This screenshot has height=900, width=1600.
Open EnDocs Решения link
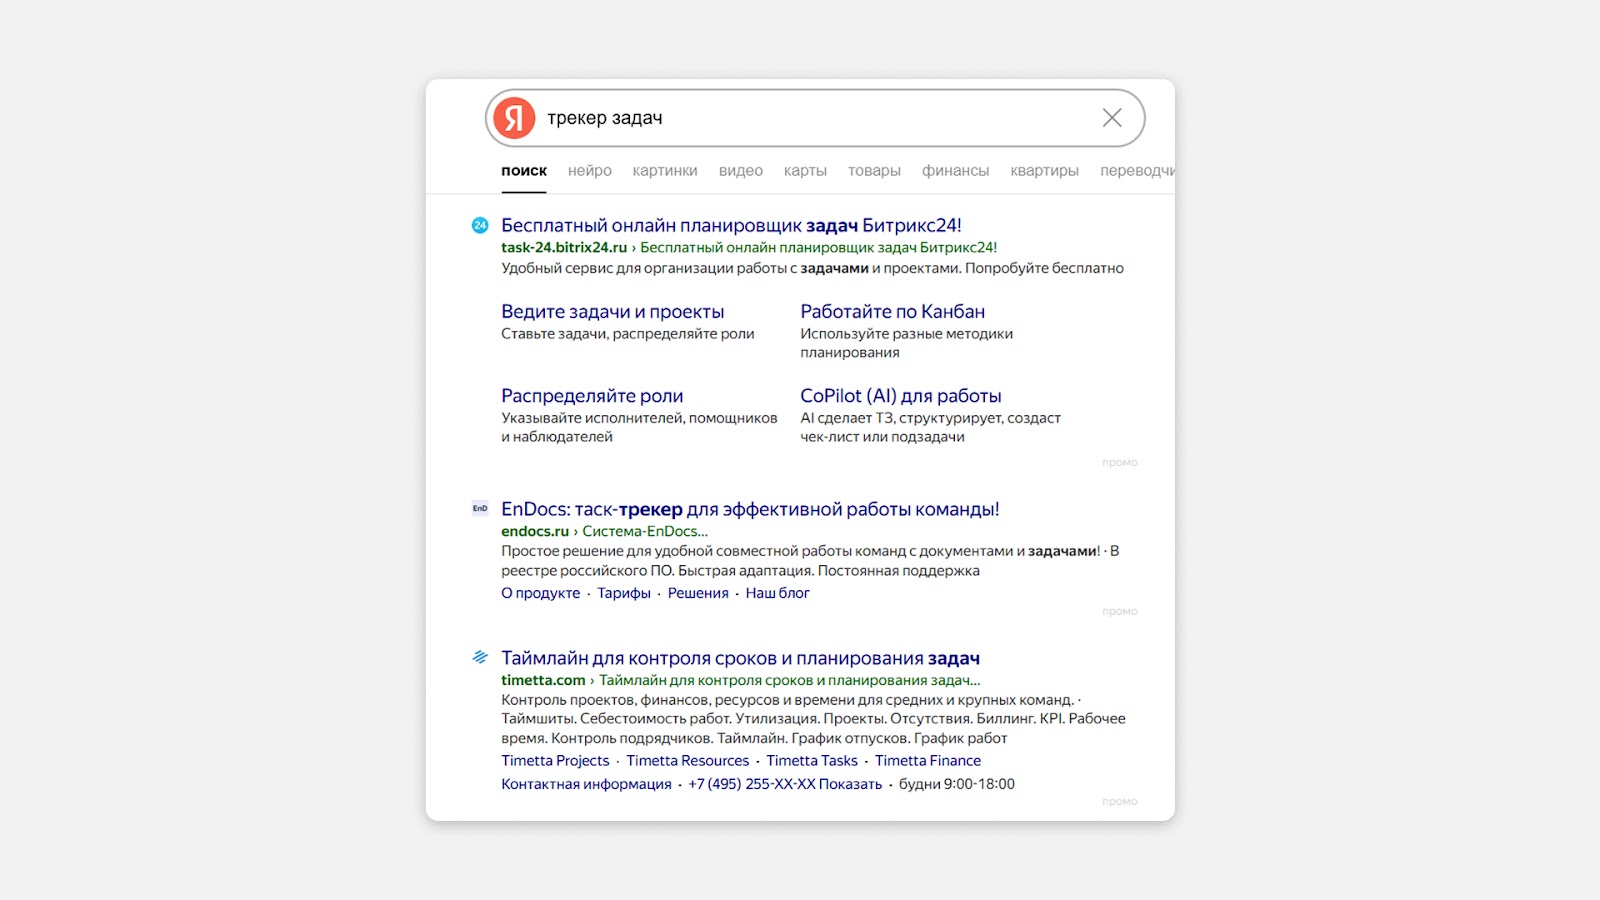coord(698,593)
